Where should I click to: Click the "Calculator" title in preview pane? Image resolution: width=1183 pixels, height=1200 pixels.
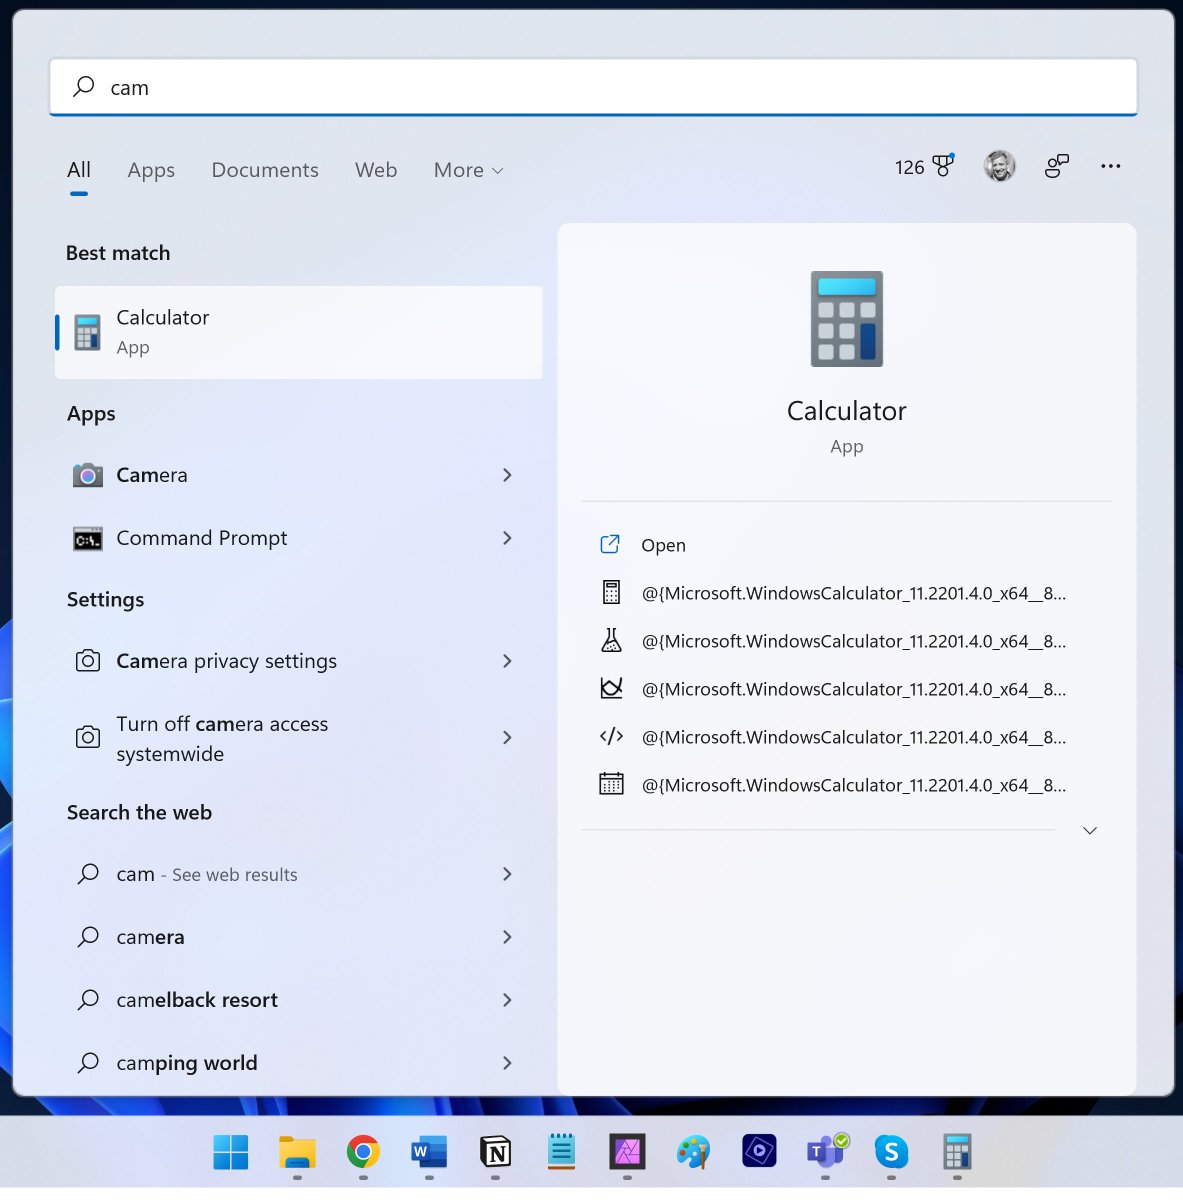tap(847, 411)
